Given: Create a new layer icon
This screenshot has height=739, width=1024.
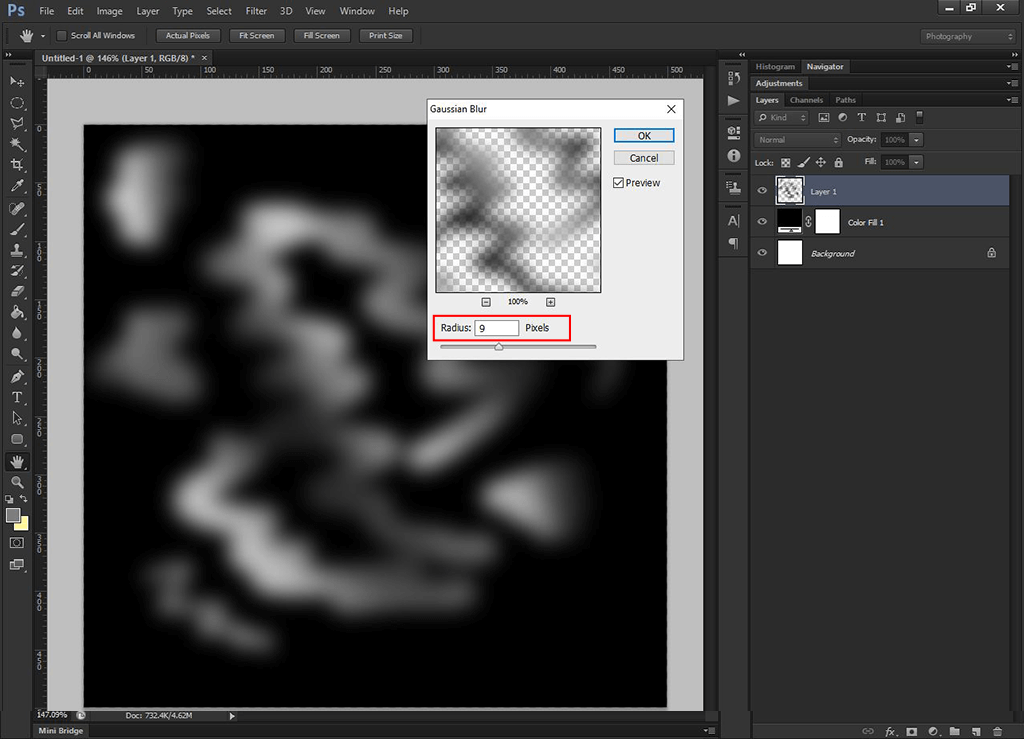Looking at the screenshot, I should [976, 732].
